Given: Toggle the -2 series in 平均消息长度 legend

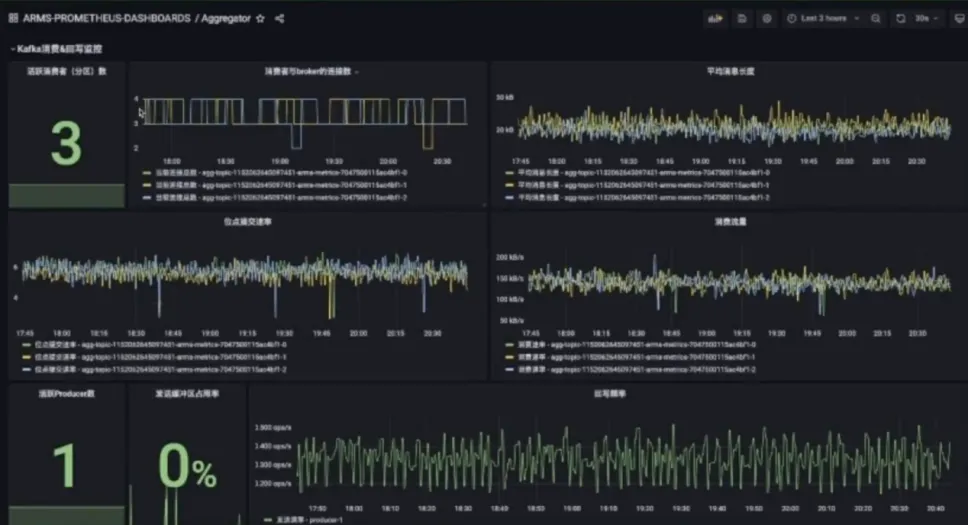Looking at the screenshot, I should pyautogui.click(x=638, y=198).
